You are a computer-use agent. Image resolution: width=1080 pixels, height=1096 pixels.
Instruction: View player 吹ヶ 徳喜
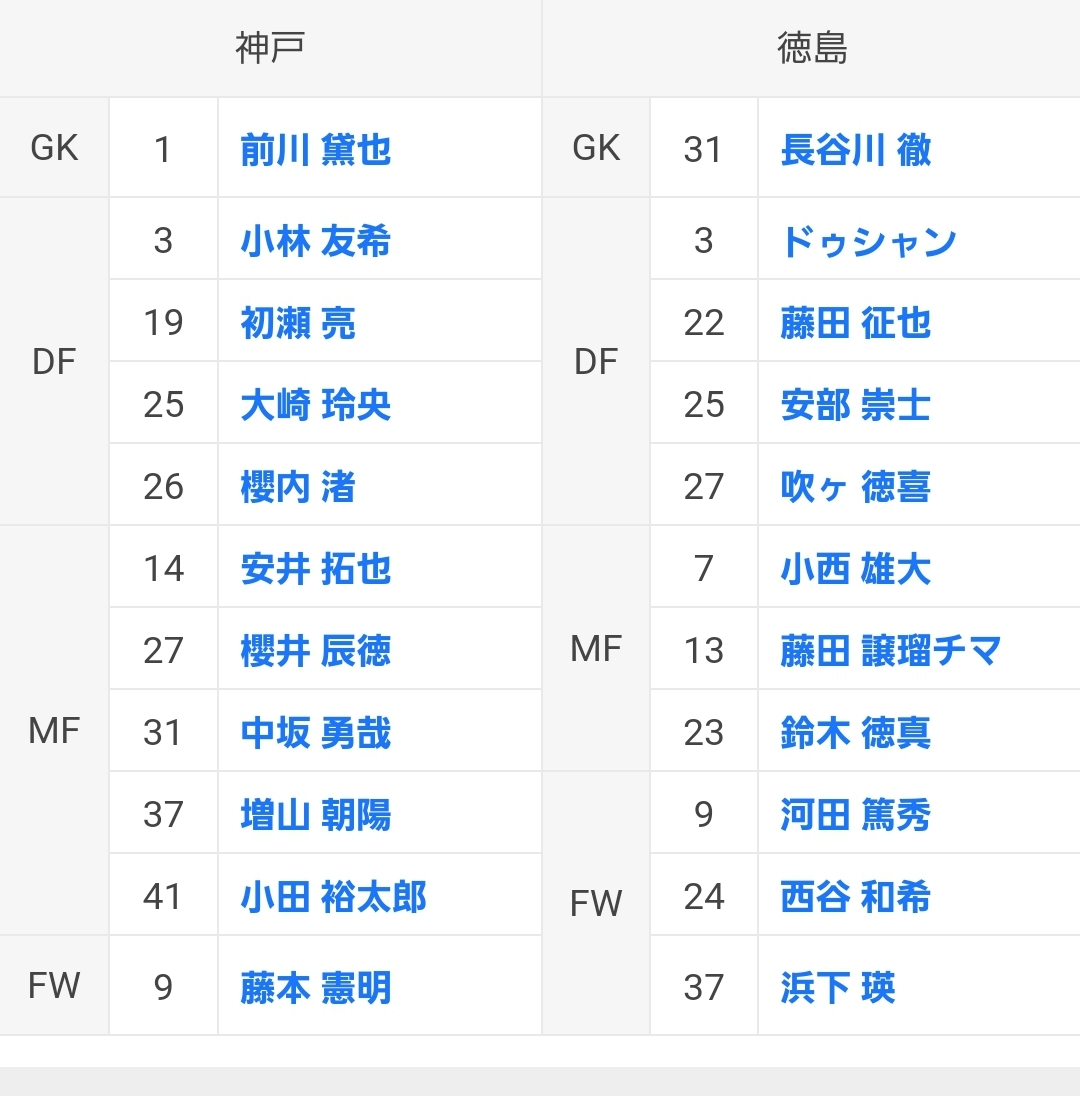(x=855, y=487)
